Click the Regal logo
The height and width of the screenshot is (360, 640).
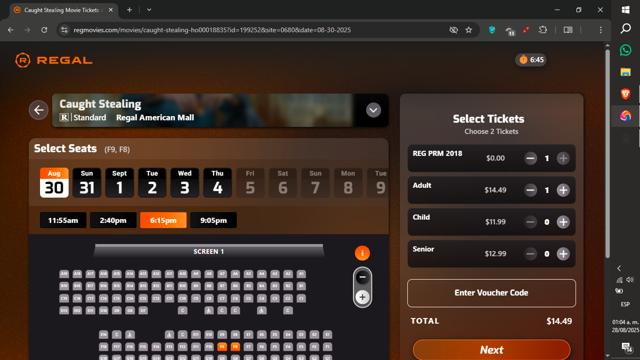[x=53, y=60]
